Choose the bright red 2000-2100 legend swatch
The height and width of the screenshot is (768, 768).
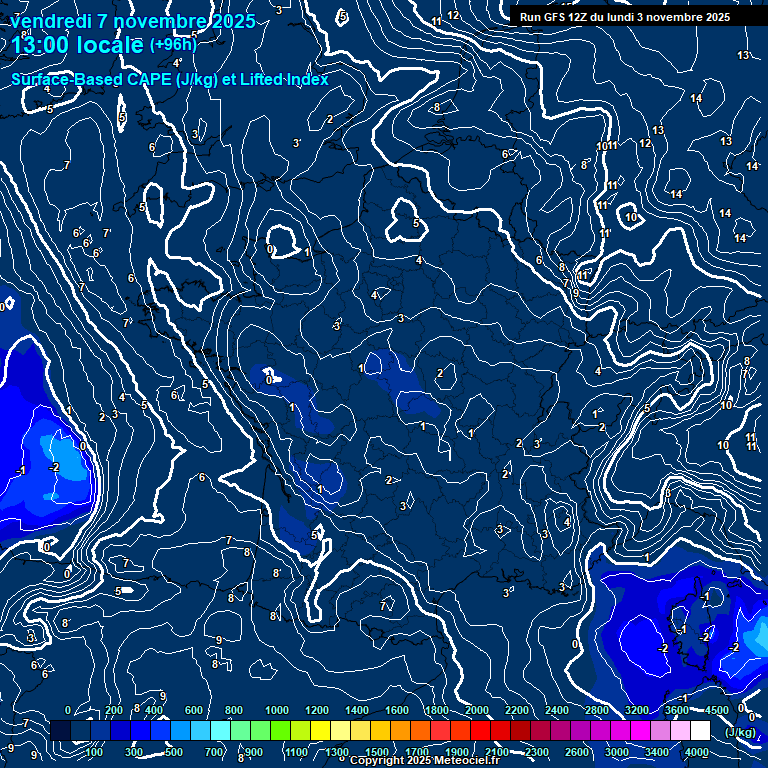point(480,730)
